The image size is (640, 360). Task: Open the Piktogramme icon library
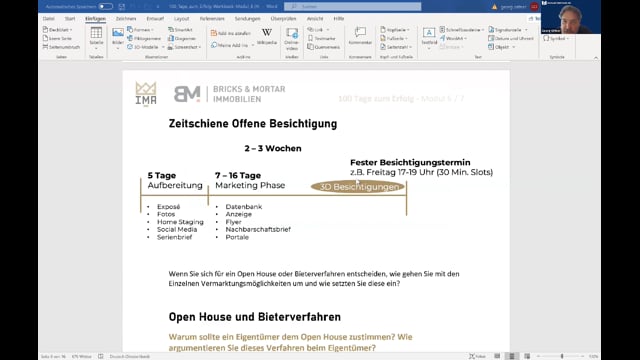(144, 38)
